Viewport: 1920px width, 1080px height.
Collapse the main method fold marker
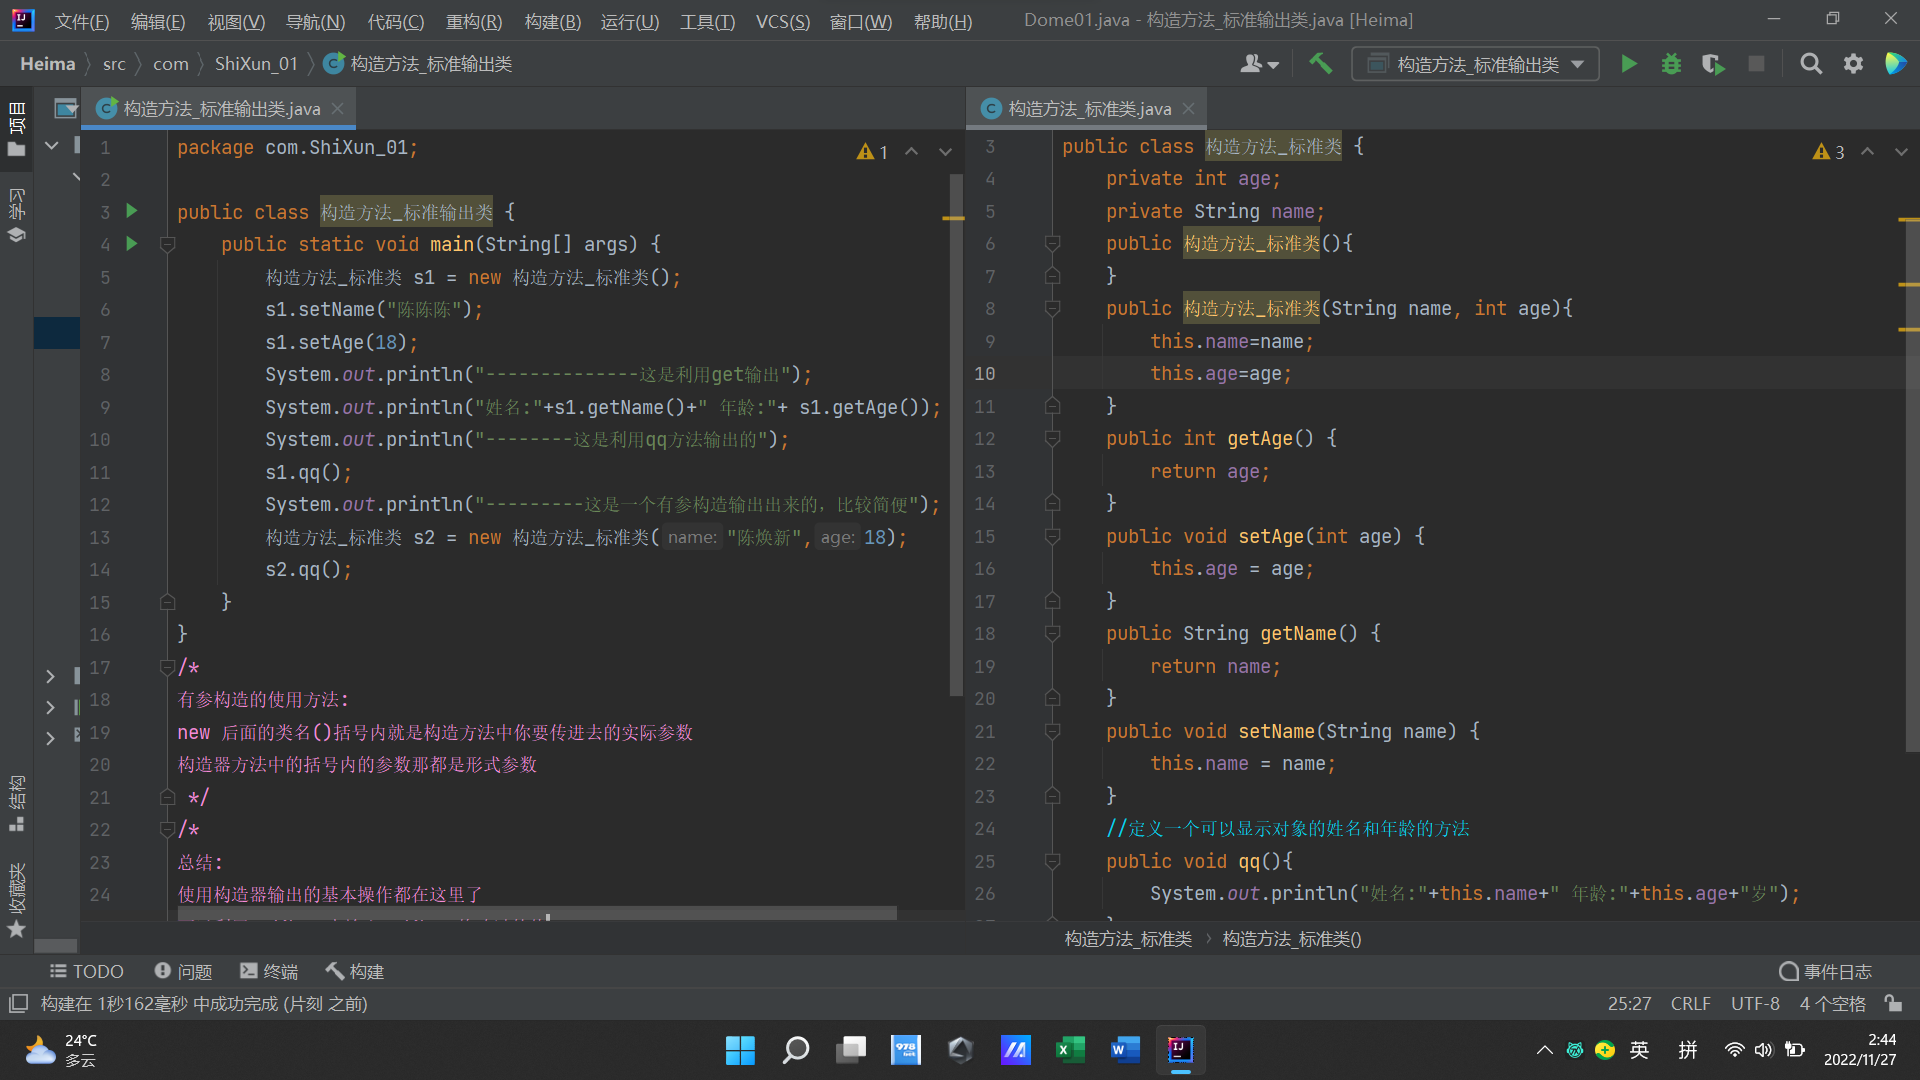tap(168, 244)
